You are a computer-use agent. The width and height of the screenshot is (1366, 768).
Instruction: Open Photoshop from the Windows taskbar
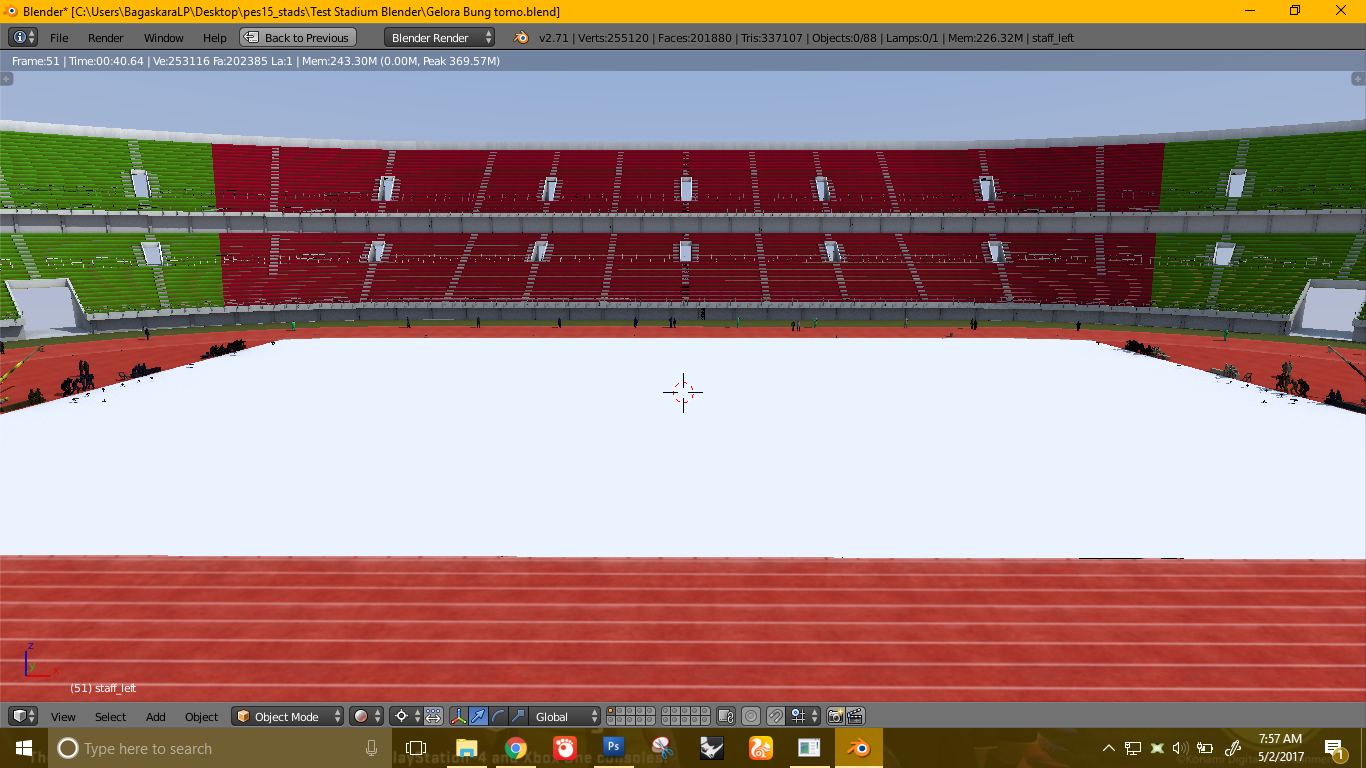[613, 747]
